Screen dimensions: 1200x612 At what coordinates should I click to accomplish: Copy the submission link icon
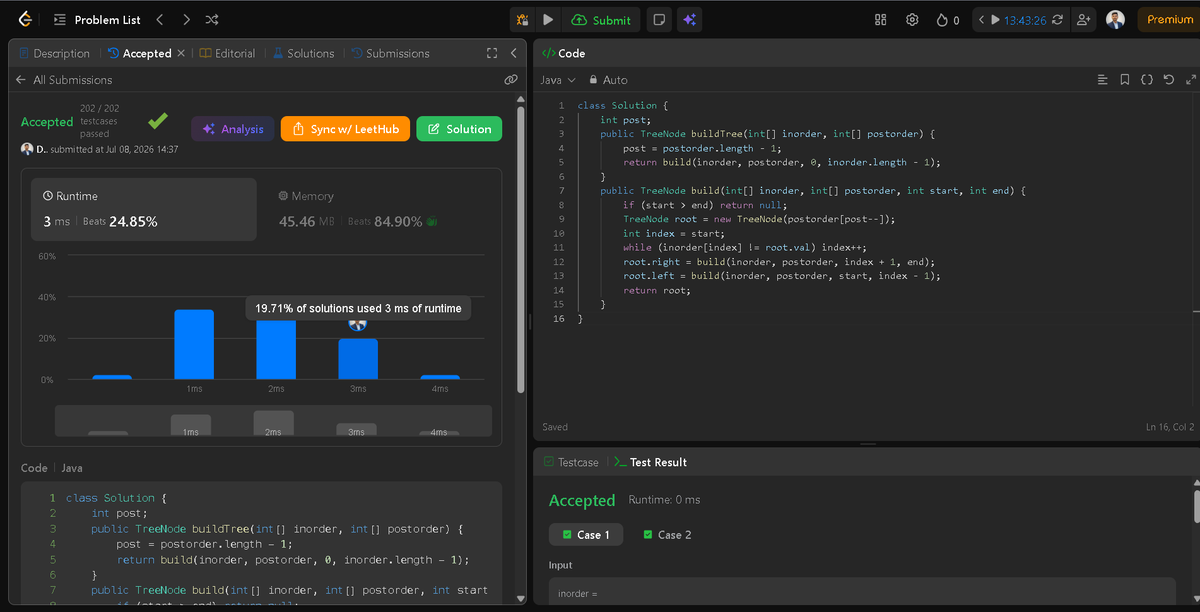tap(510, 80)
